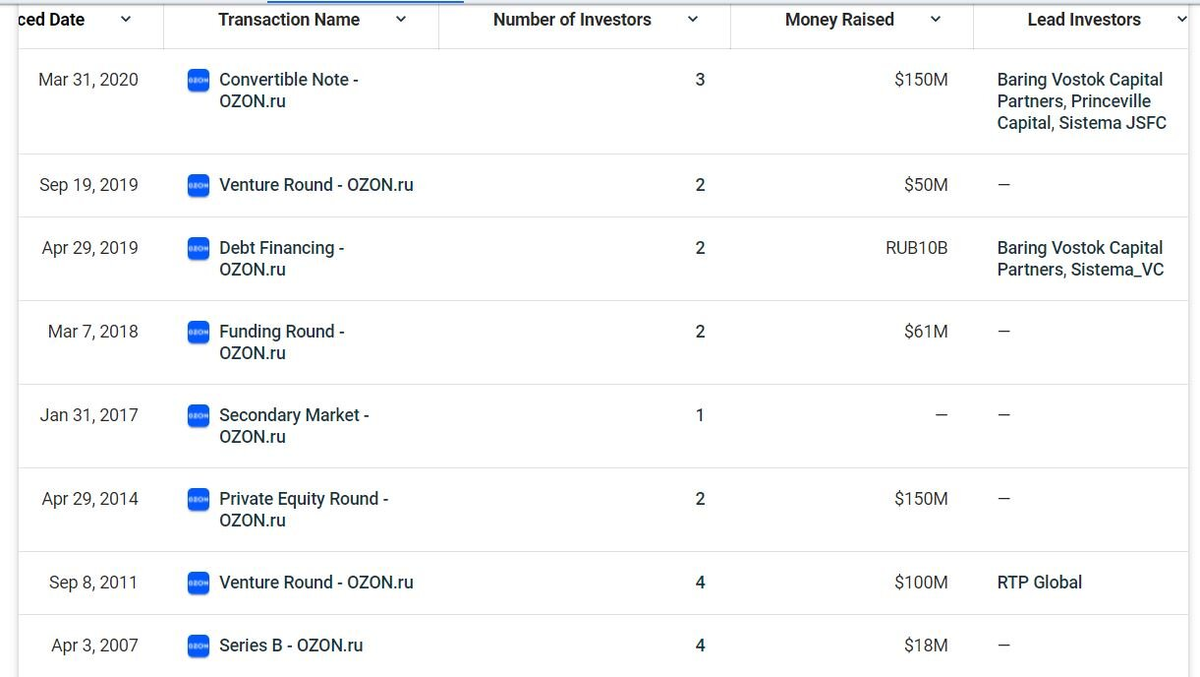Click the Transaction Name column header

point(289,19)
